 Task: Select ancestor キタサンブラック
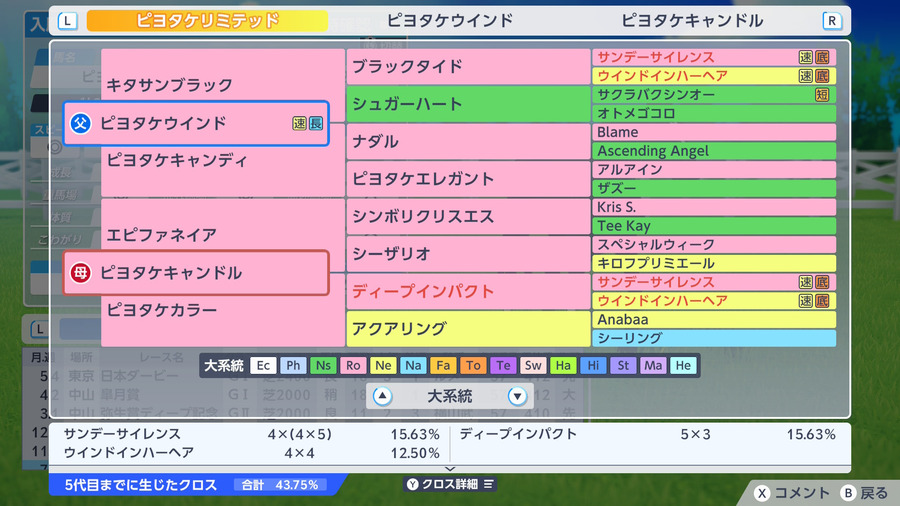click(x=169, y=85)
